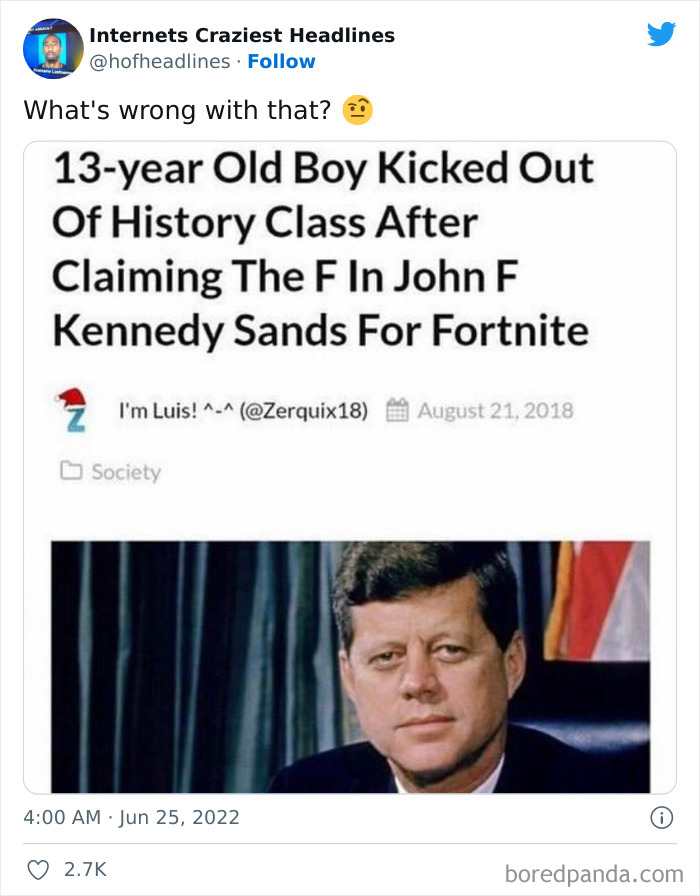
Task: Click the Internets Craziest Headlines display name
Action: click(242, 36)
